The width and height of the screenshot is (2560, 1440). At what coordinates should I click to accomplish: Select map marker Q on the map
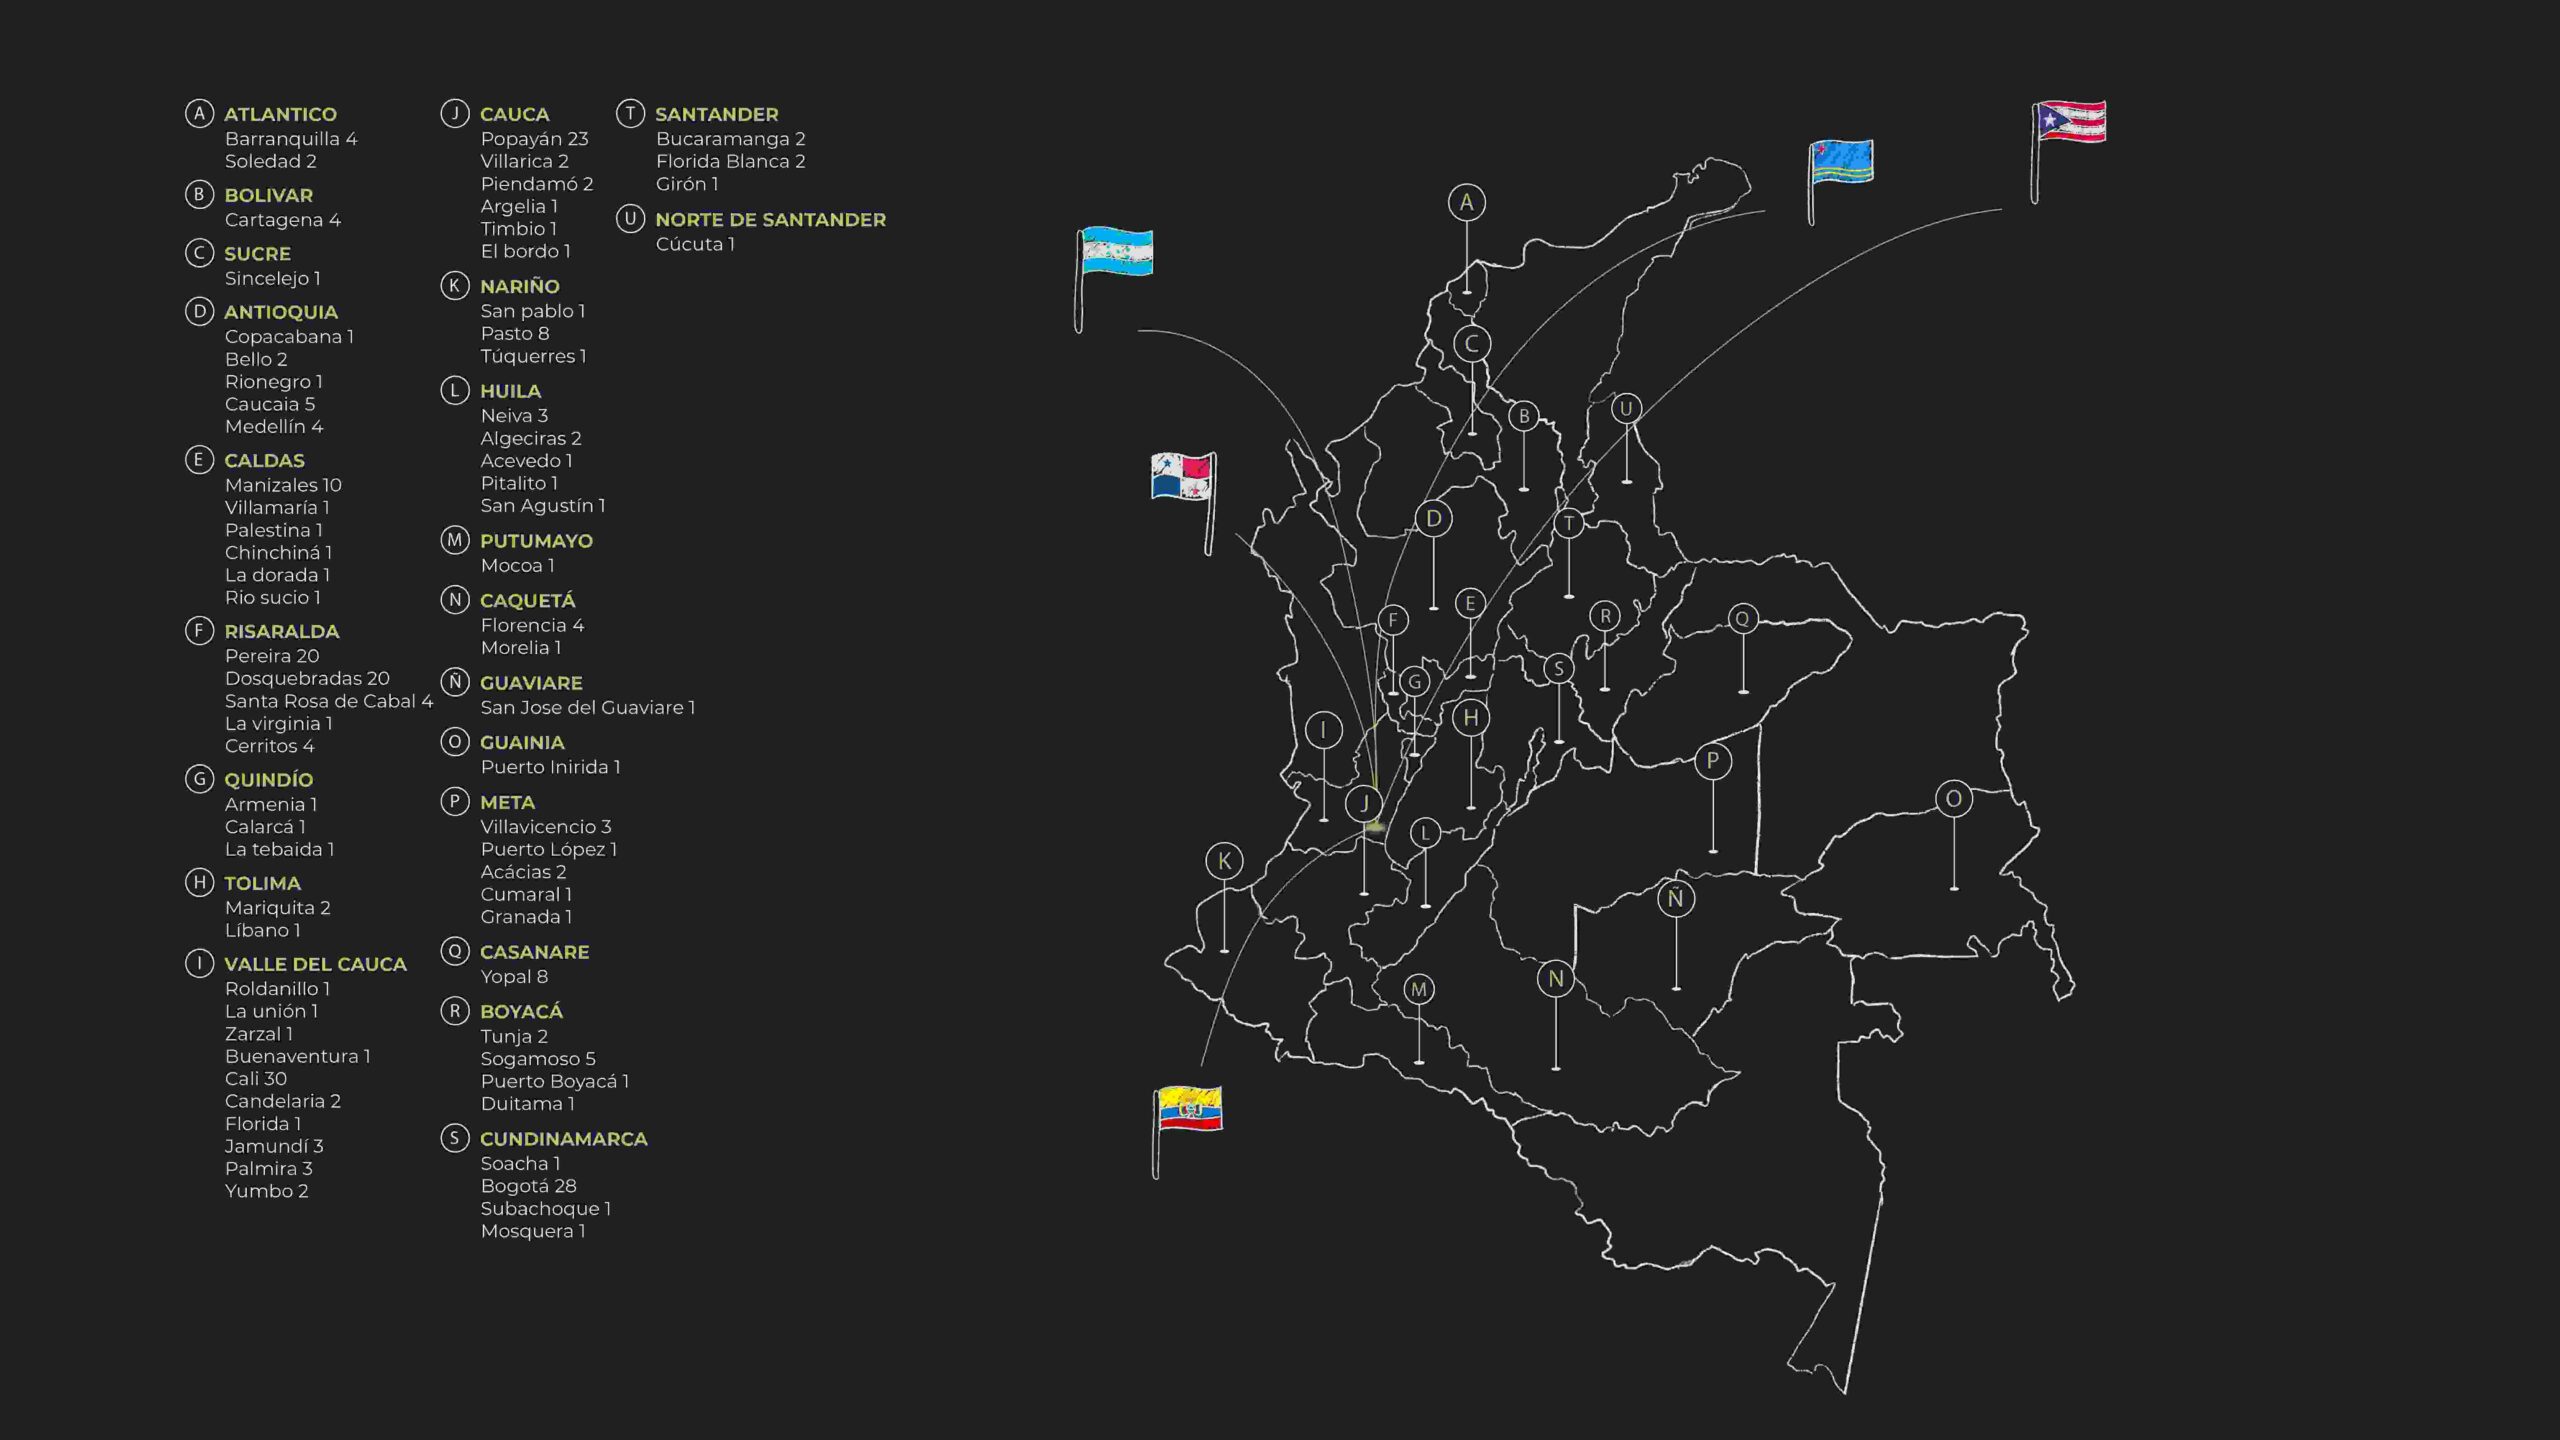[x=1742, y=619]
